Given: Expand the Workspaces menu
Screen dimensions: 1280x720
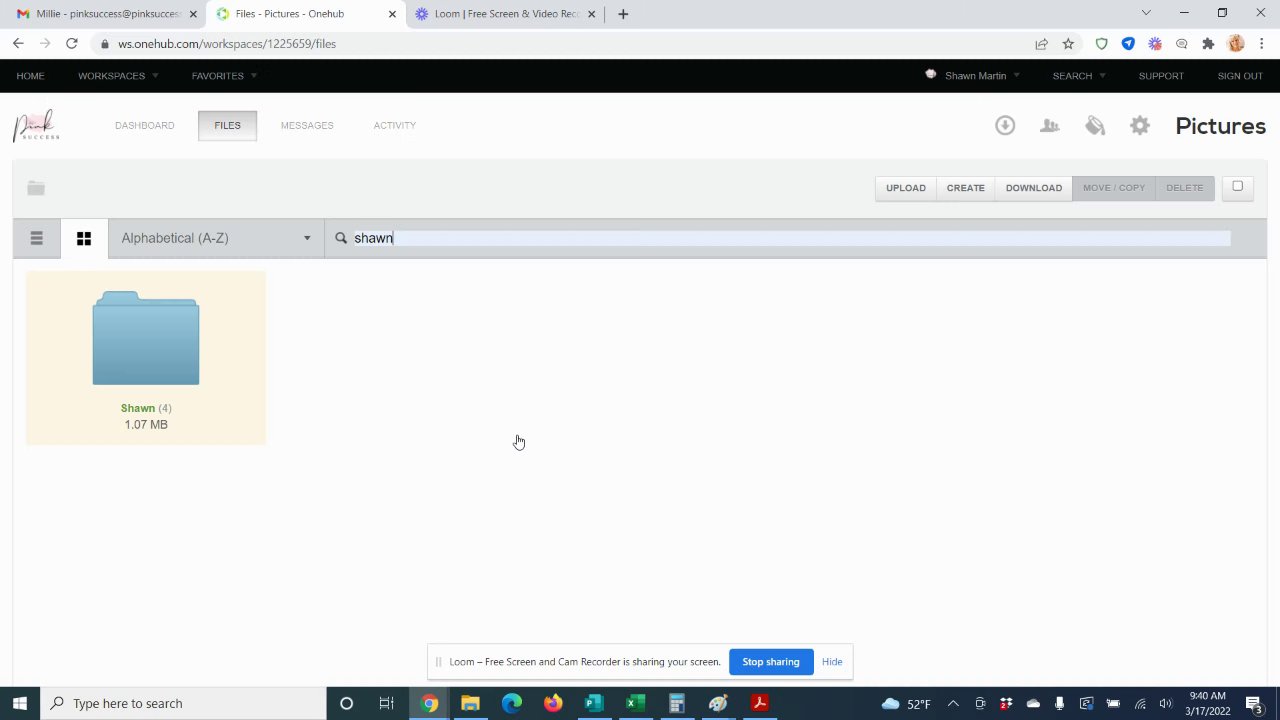Looking at the screenshot, I should pos(118,76).
